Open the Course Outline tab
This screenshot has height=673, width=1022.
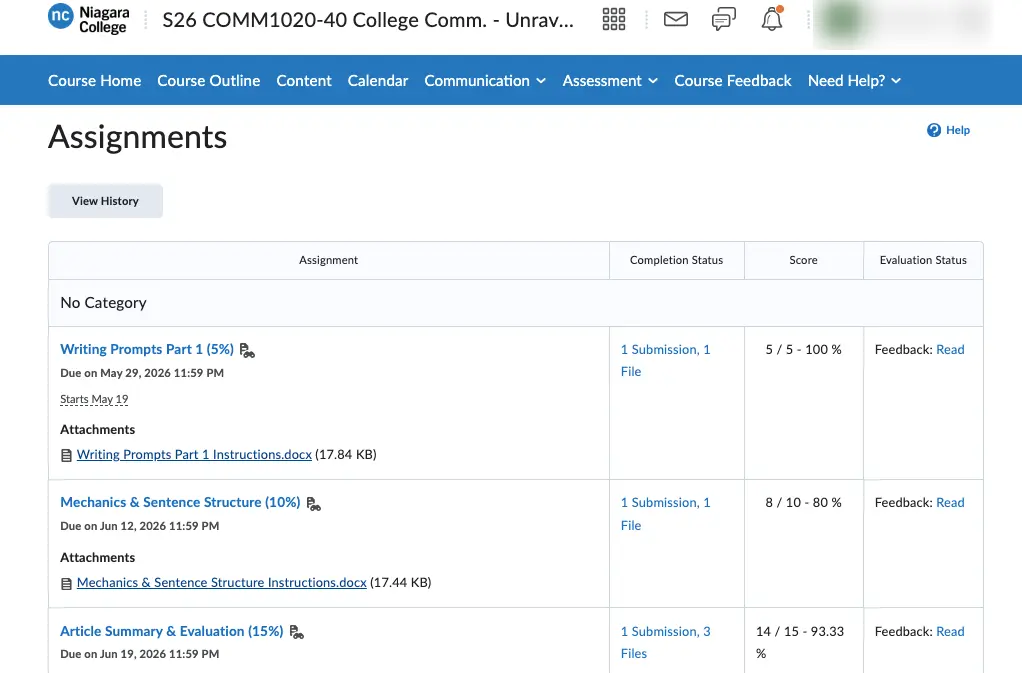(x=209, y=81)
